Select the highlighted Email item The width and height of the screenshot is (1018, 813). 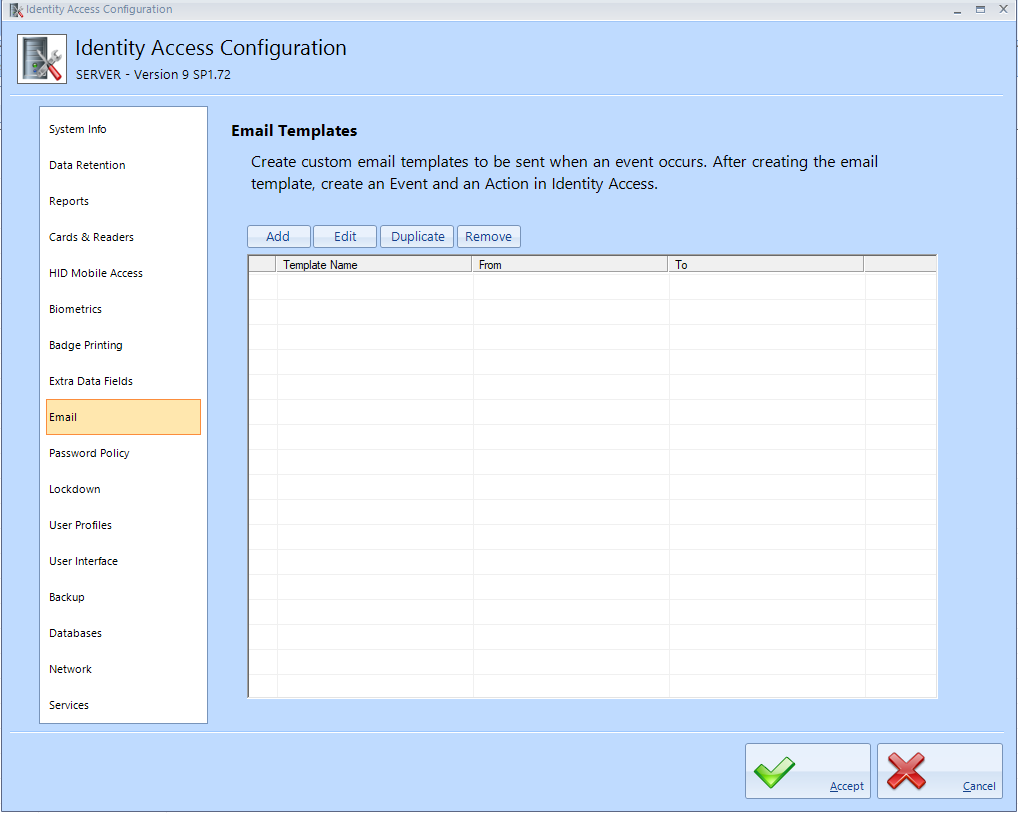[123, 417]
